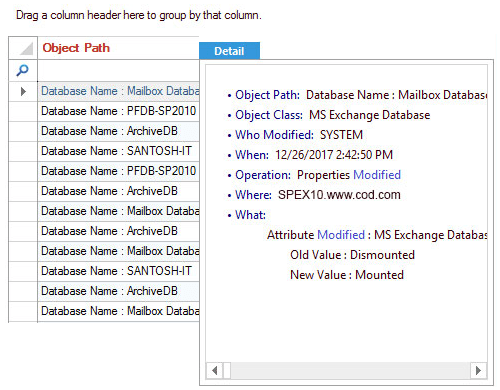Open the Detail tab
500x390 pixels.
[229, 51]
